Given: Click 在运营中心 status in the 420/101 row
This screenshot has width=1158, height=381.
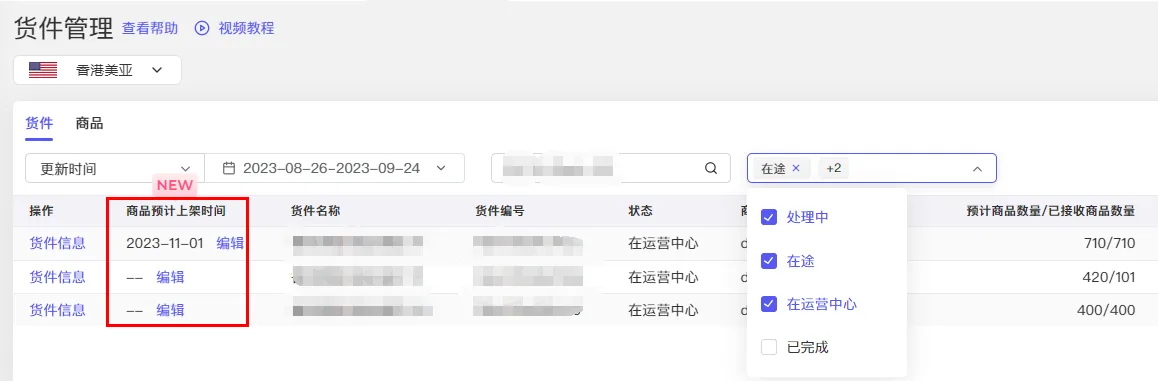Looking at the screenshot, I should 663,277.
